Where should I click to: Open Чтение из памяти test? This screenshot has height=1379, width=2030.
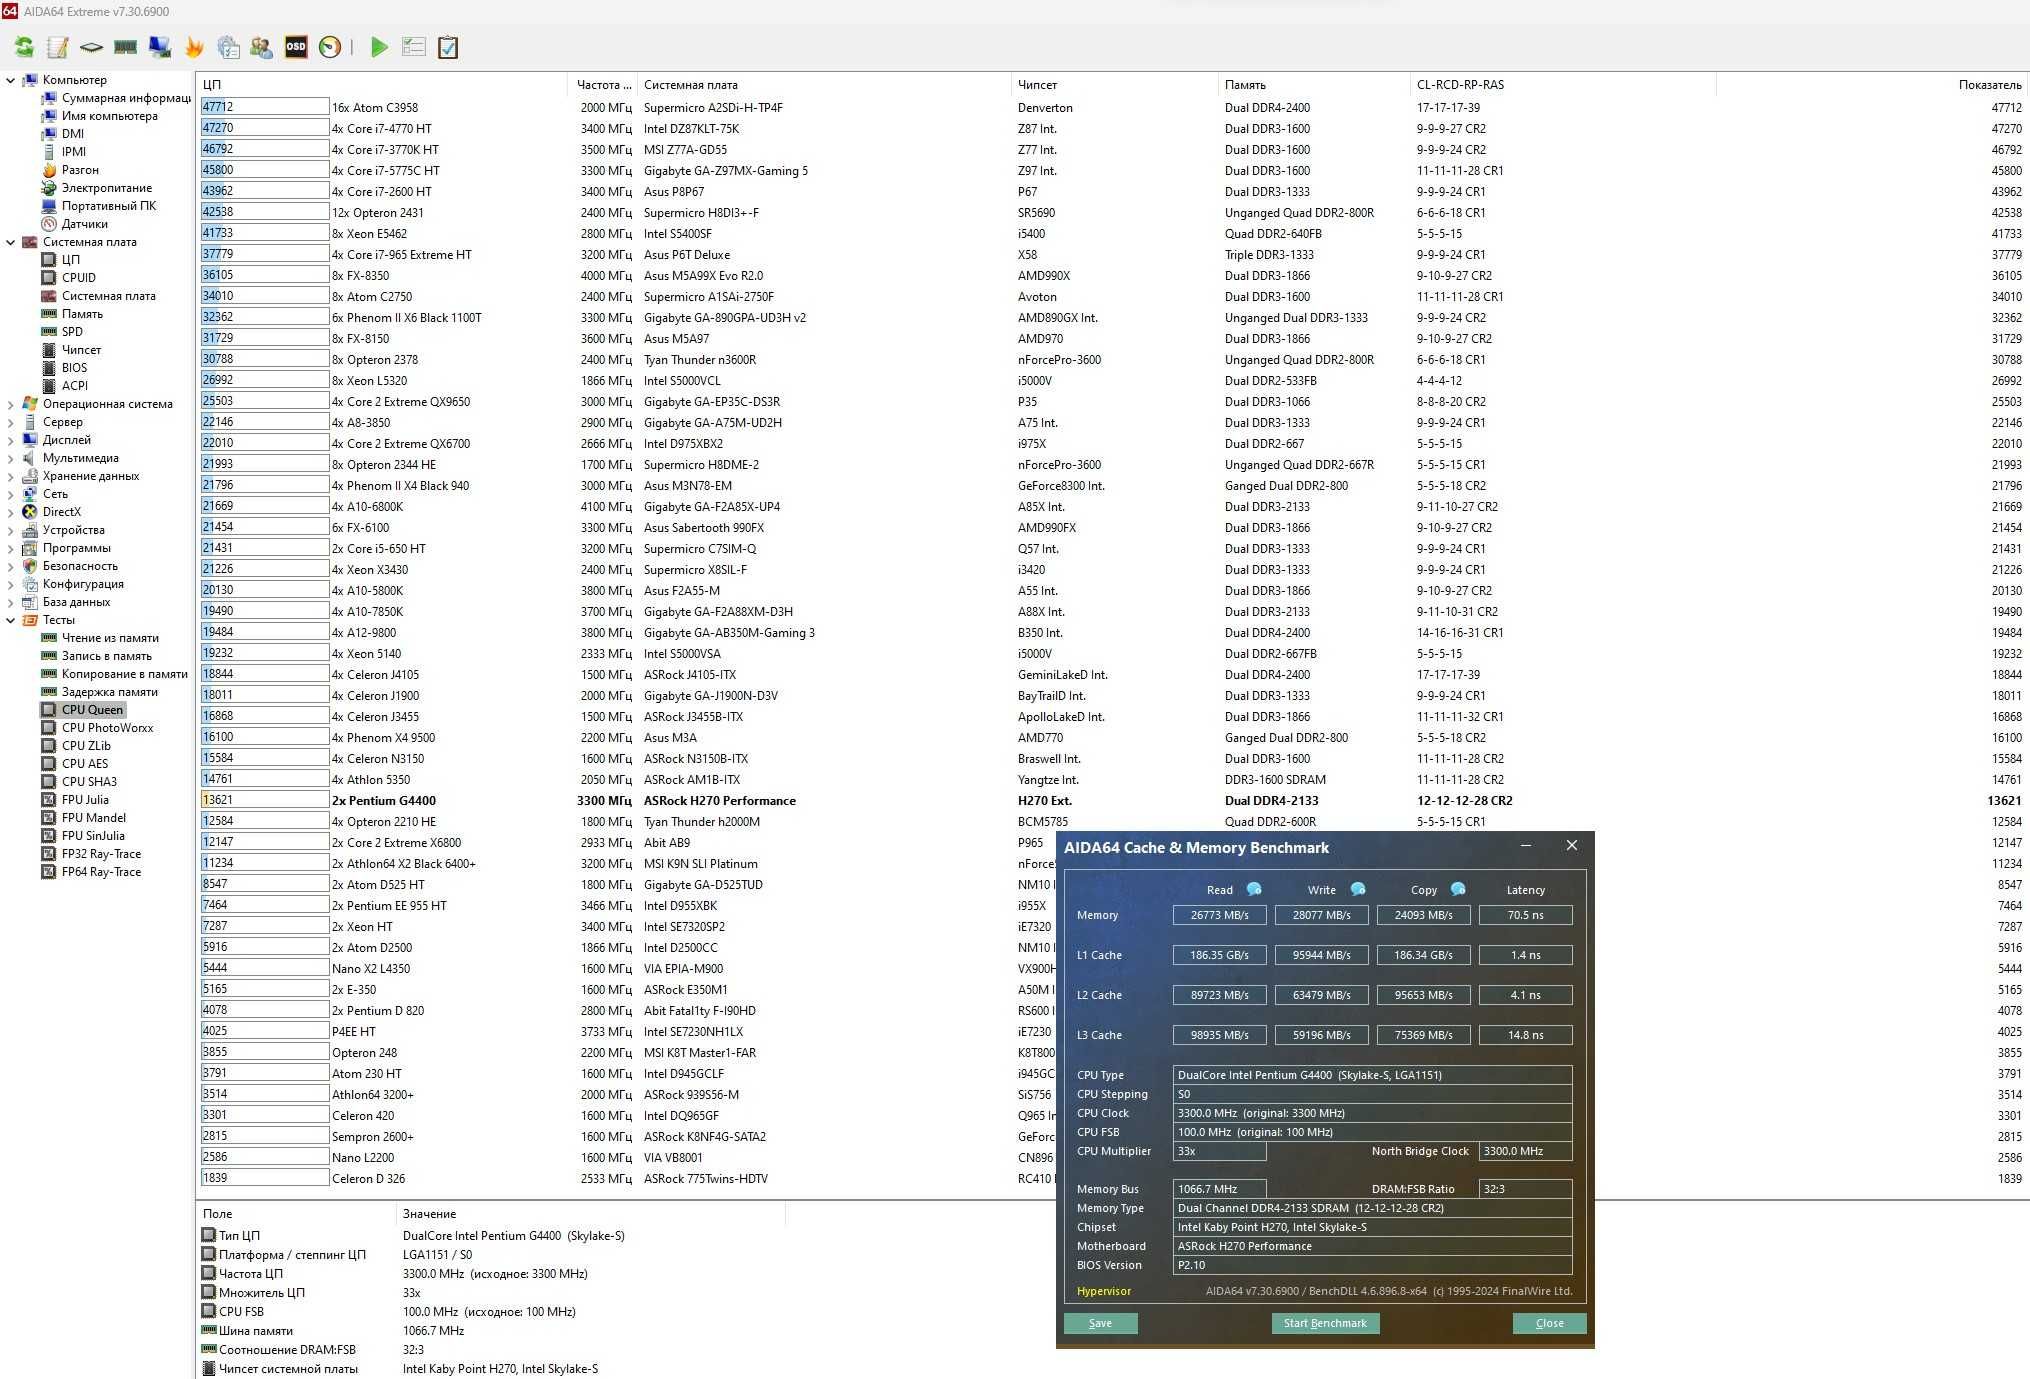pos(110,638)
